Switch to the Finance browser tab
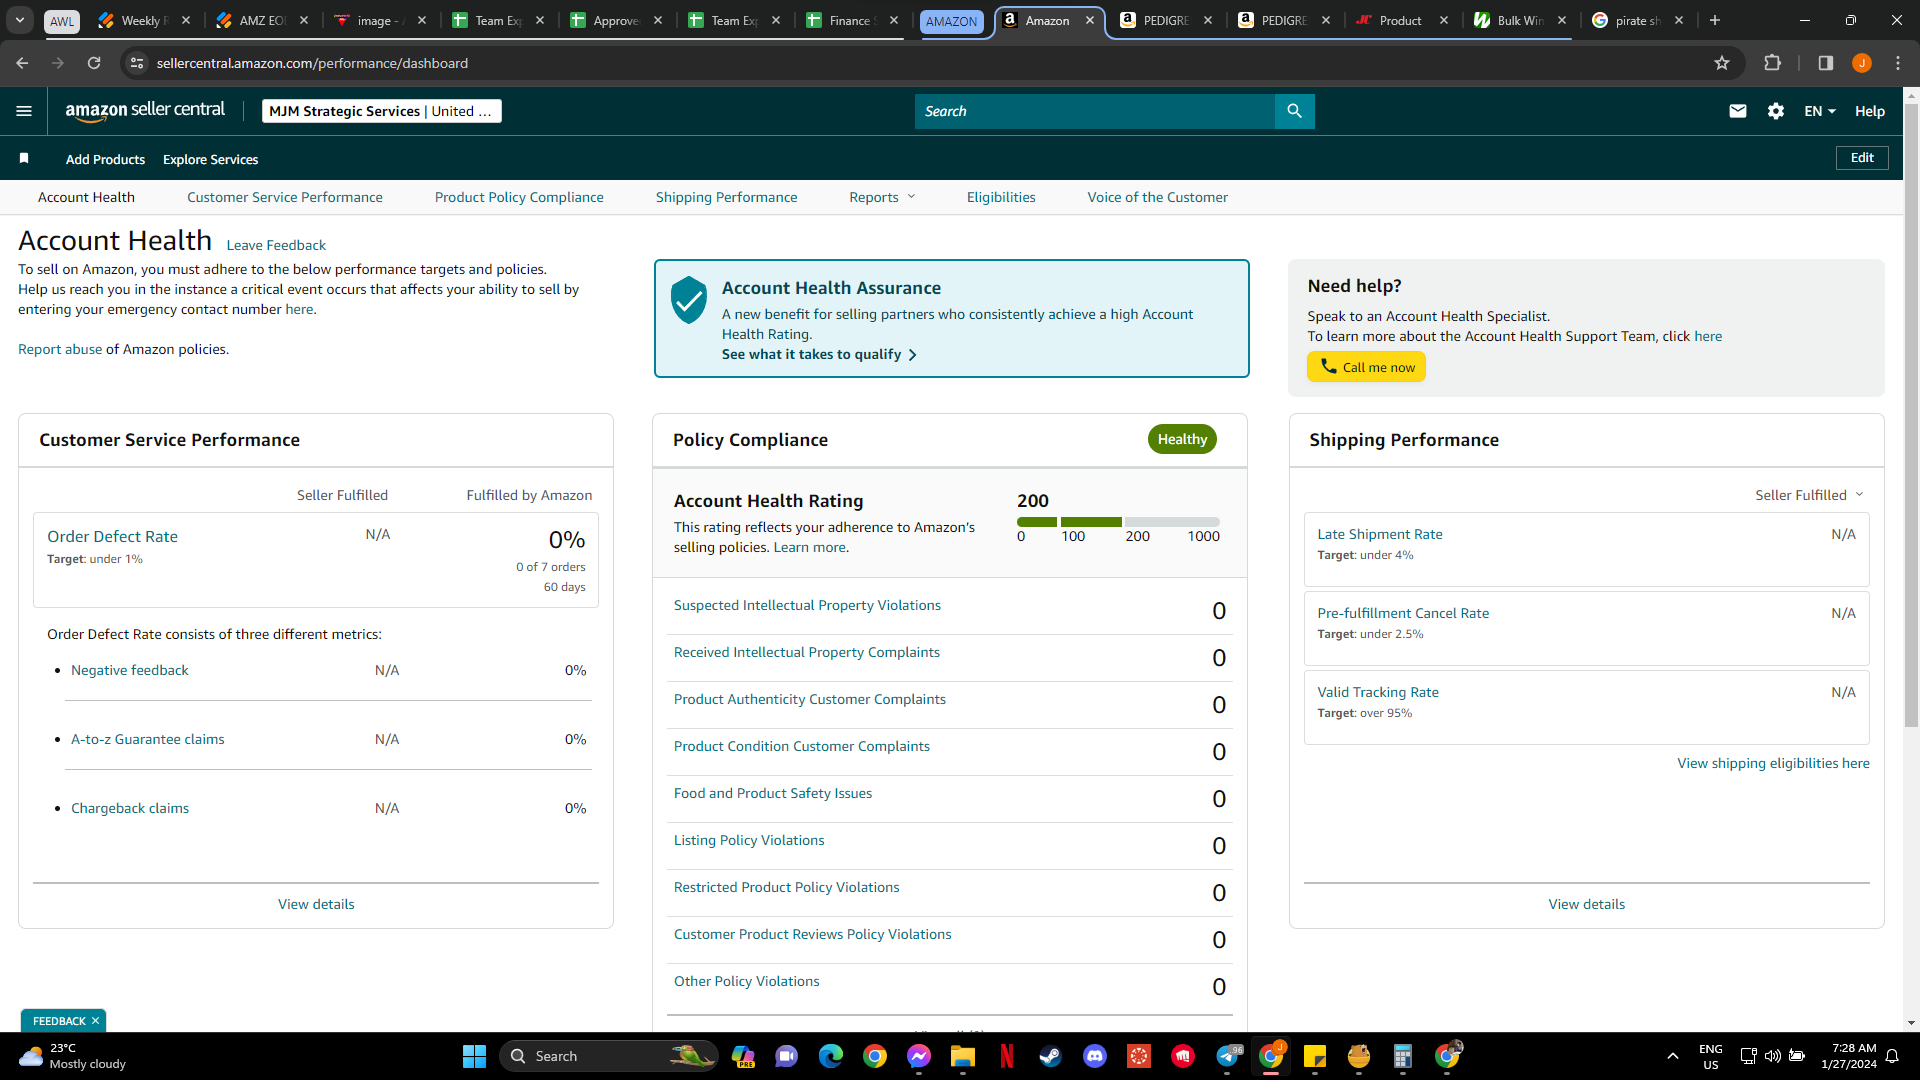The height and width of the screenshot is (1080, 1920). [851, 20]
